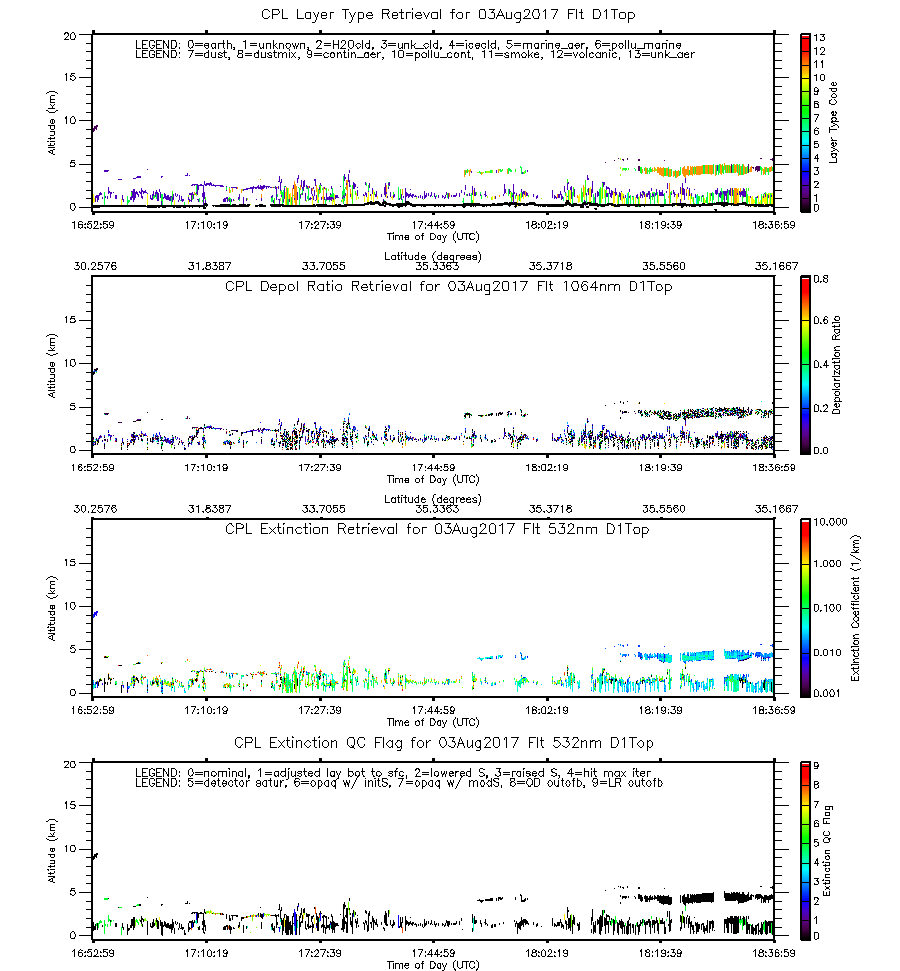This screenshot has width=900, height=971.
Task: Click latitude 33.7055 above Extinction Retrieval plot
Action: 323,509
